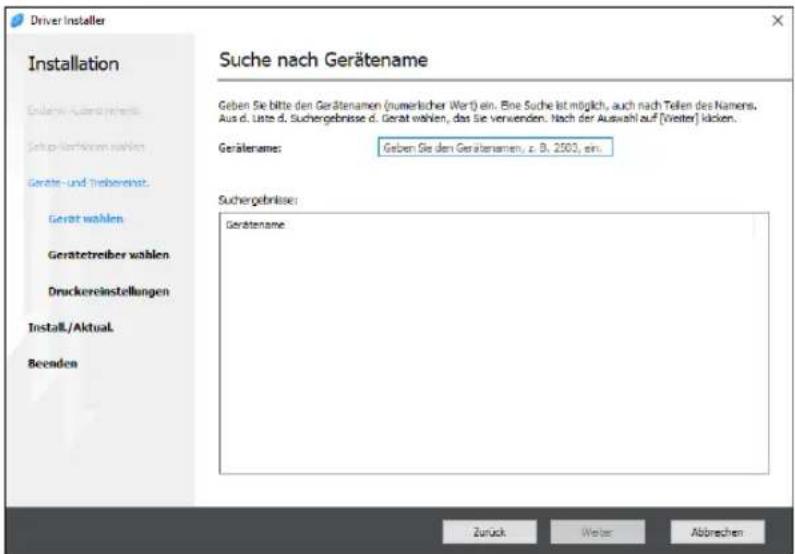Click the faded 'Setup-Verfahren wählen' sidebar step

86,146
